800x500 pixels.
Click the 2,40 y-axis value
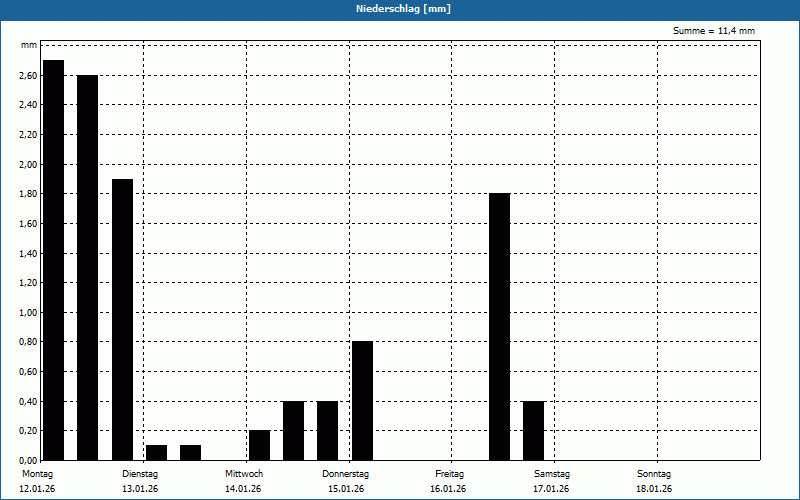click(x=29, y=105)
